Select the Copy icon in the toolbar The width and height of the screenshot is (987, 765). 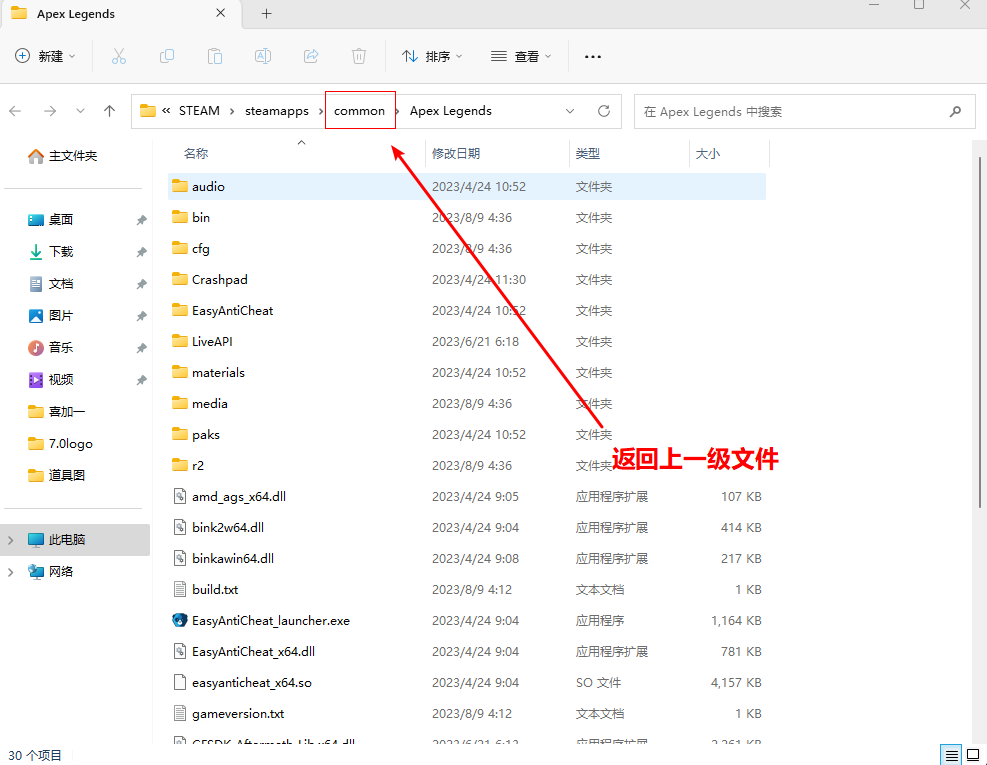click(166, 56)
